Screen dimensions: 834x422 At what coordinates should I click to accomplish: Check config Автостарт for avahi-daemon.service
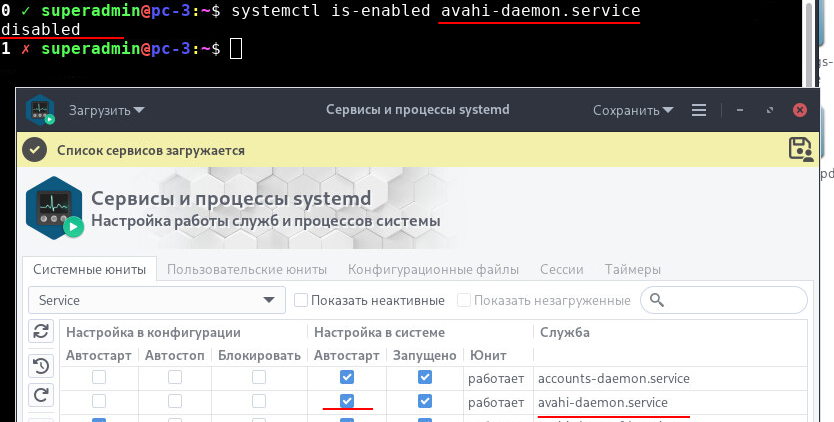coord(99,401)
